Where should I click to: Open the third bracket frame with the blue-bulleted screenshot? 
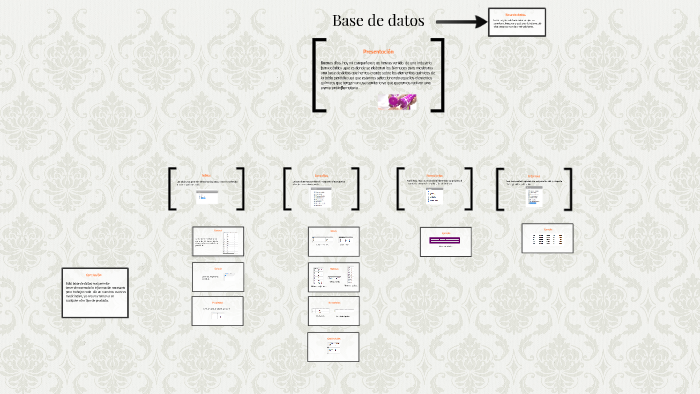tap(434, 188)
